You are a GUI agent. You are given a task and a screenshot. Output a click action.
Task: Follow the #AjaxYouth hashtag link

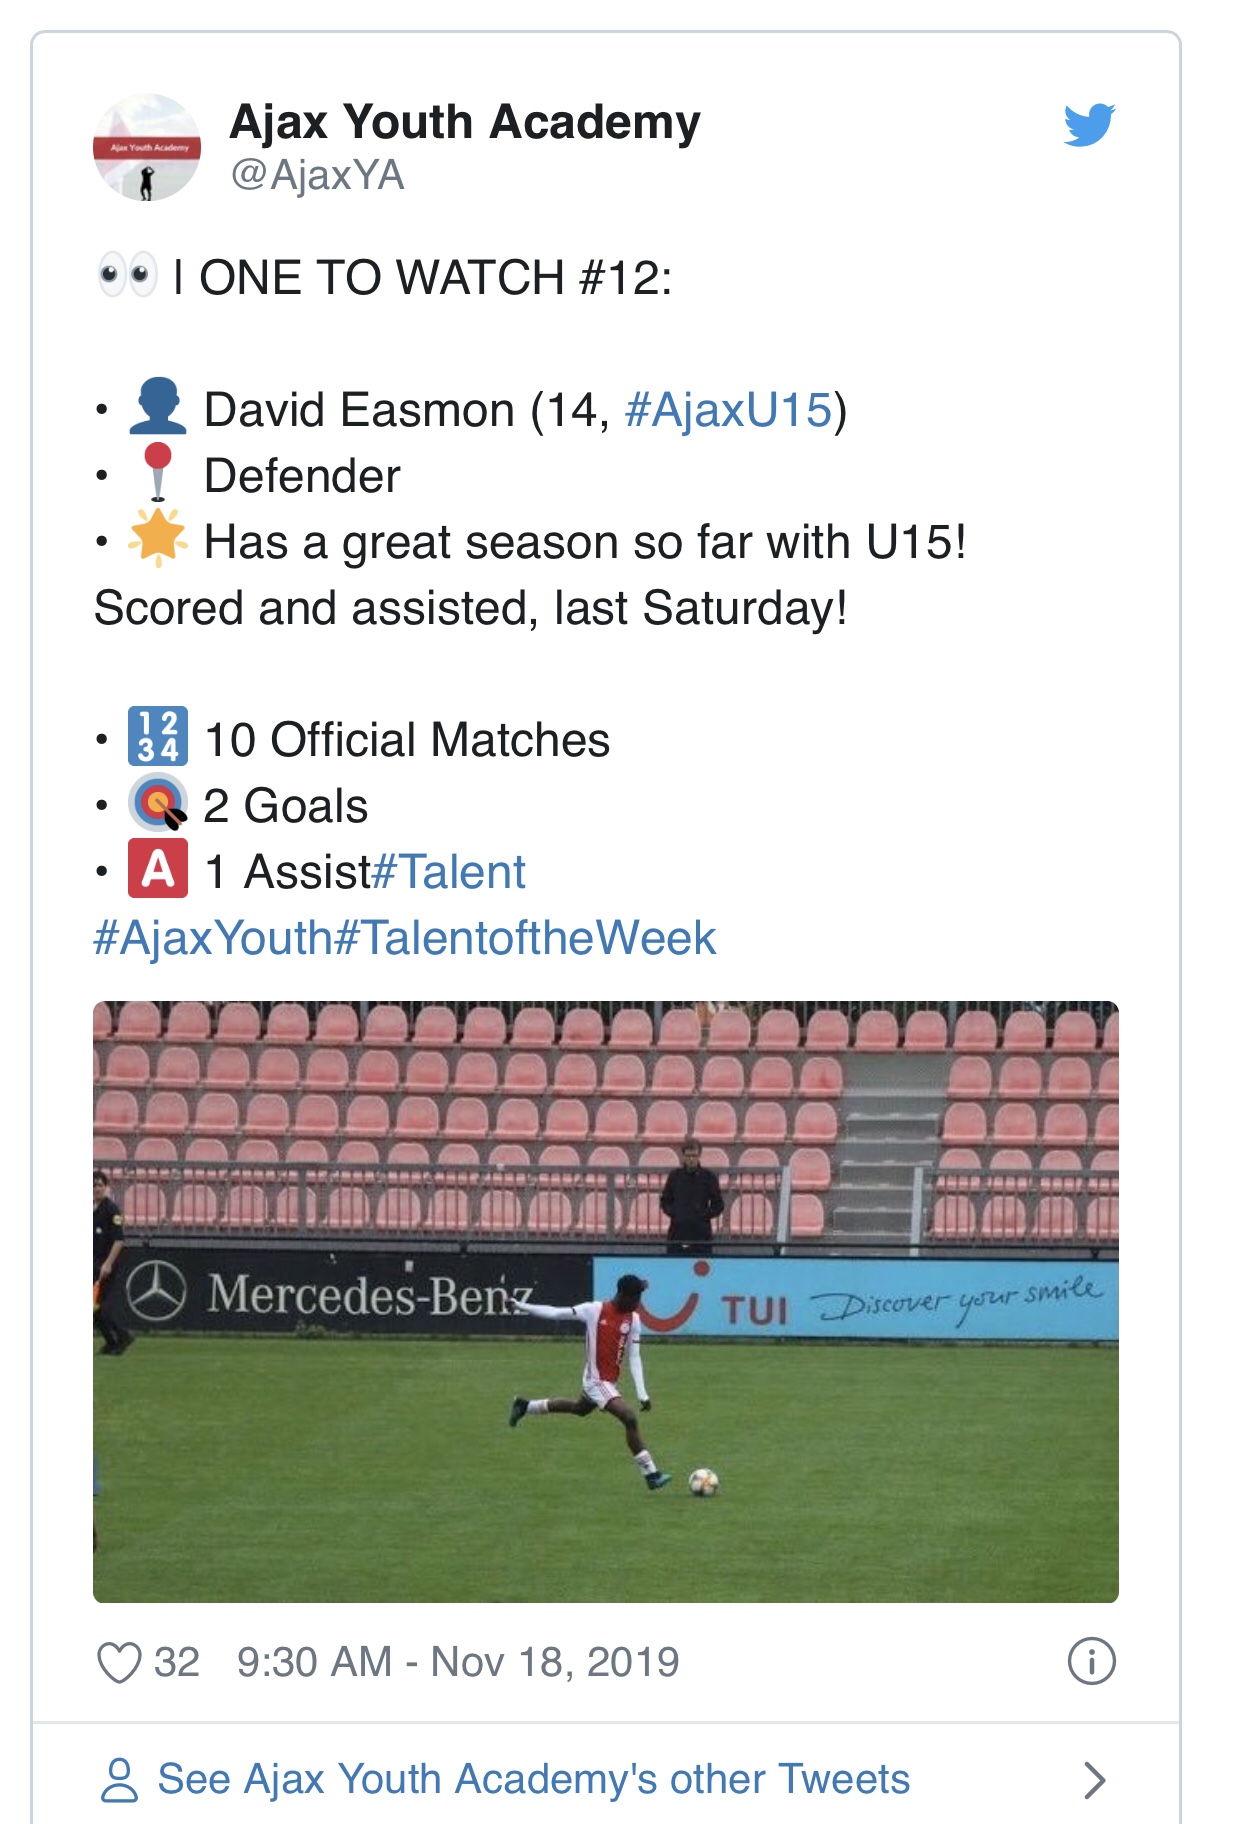coord(213,938)
